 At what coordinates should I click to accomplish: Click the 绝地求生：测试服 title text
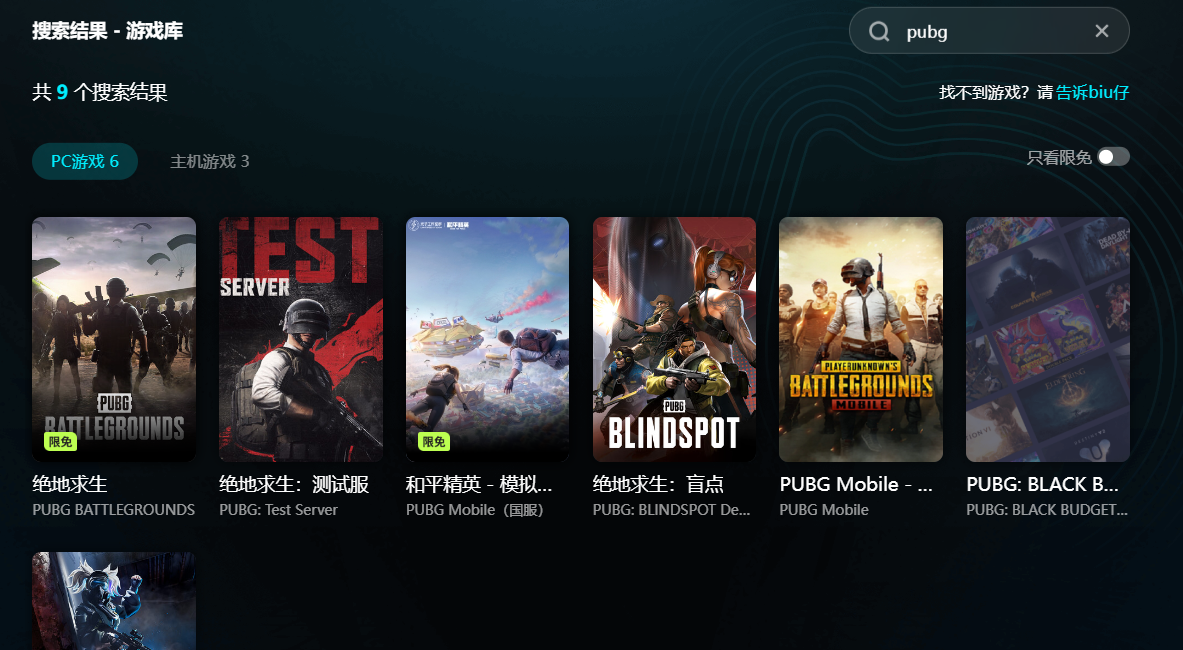pyautogui.click(x=294, y=484)
